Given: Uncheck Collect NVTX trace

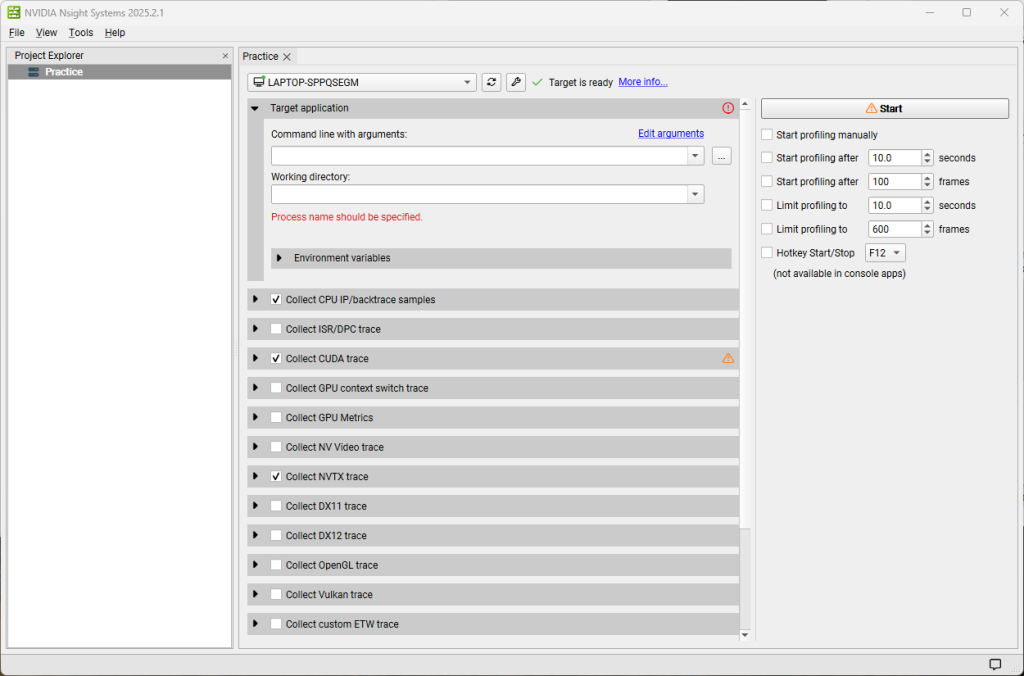Looking at the screenshot, I should pyautogui.click(x=276, y=477).
